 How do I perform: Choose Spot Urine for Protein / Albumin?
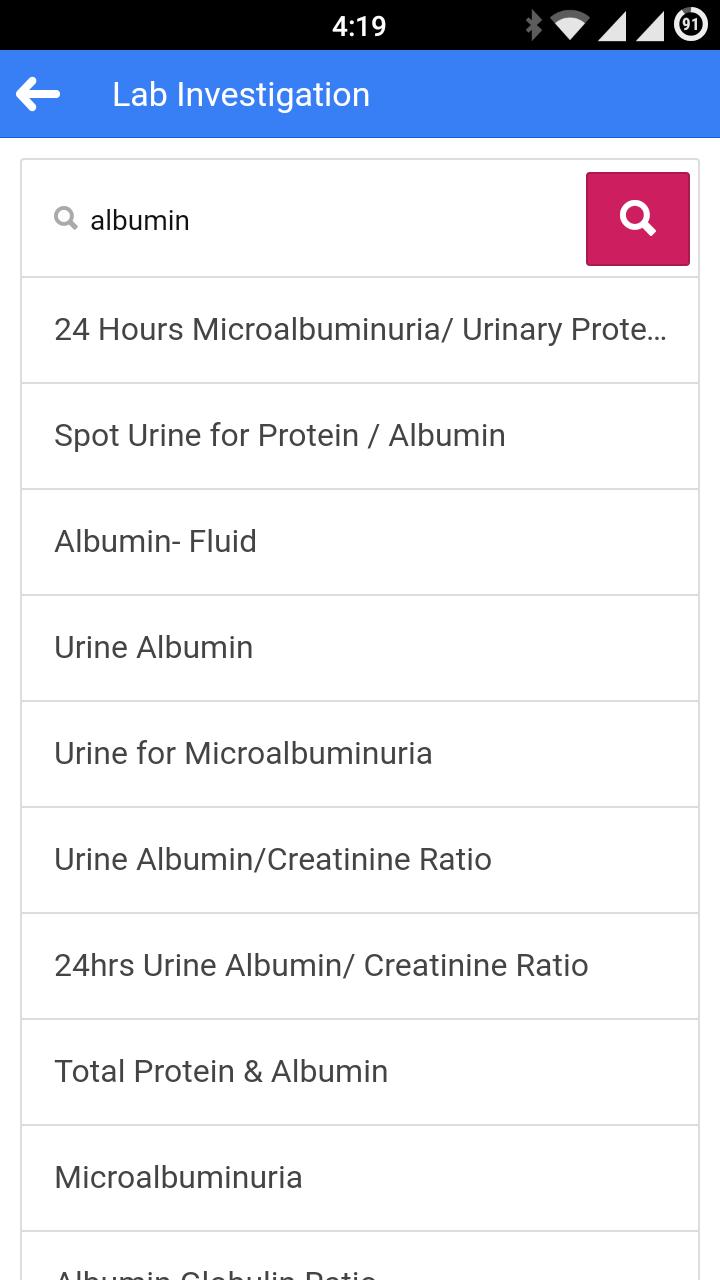360,436
